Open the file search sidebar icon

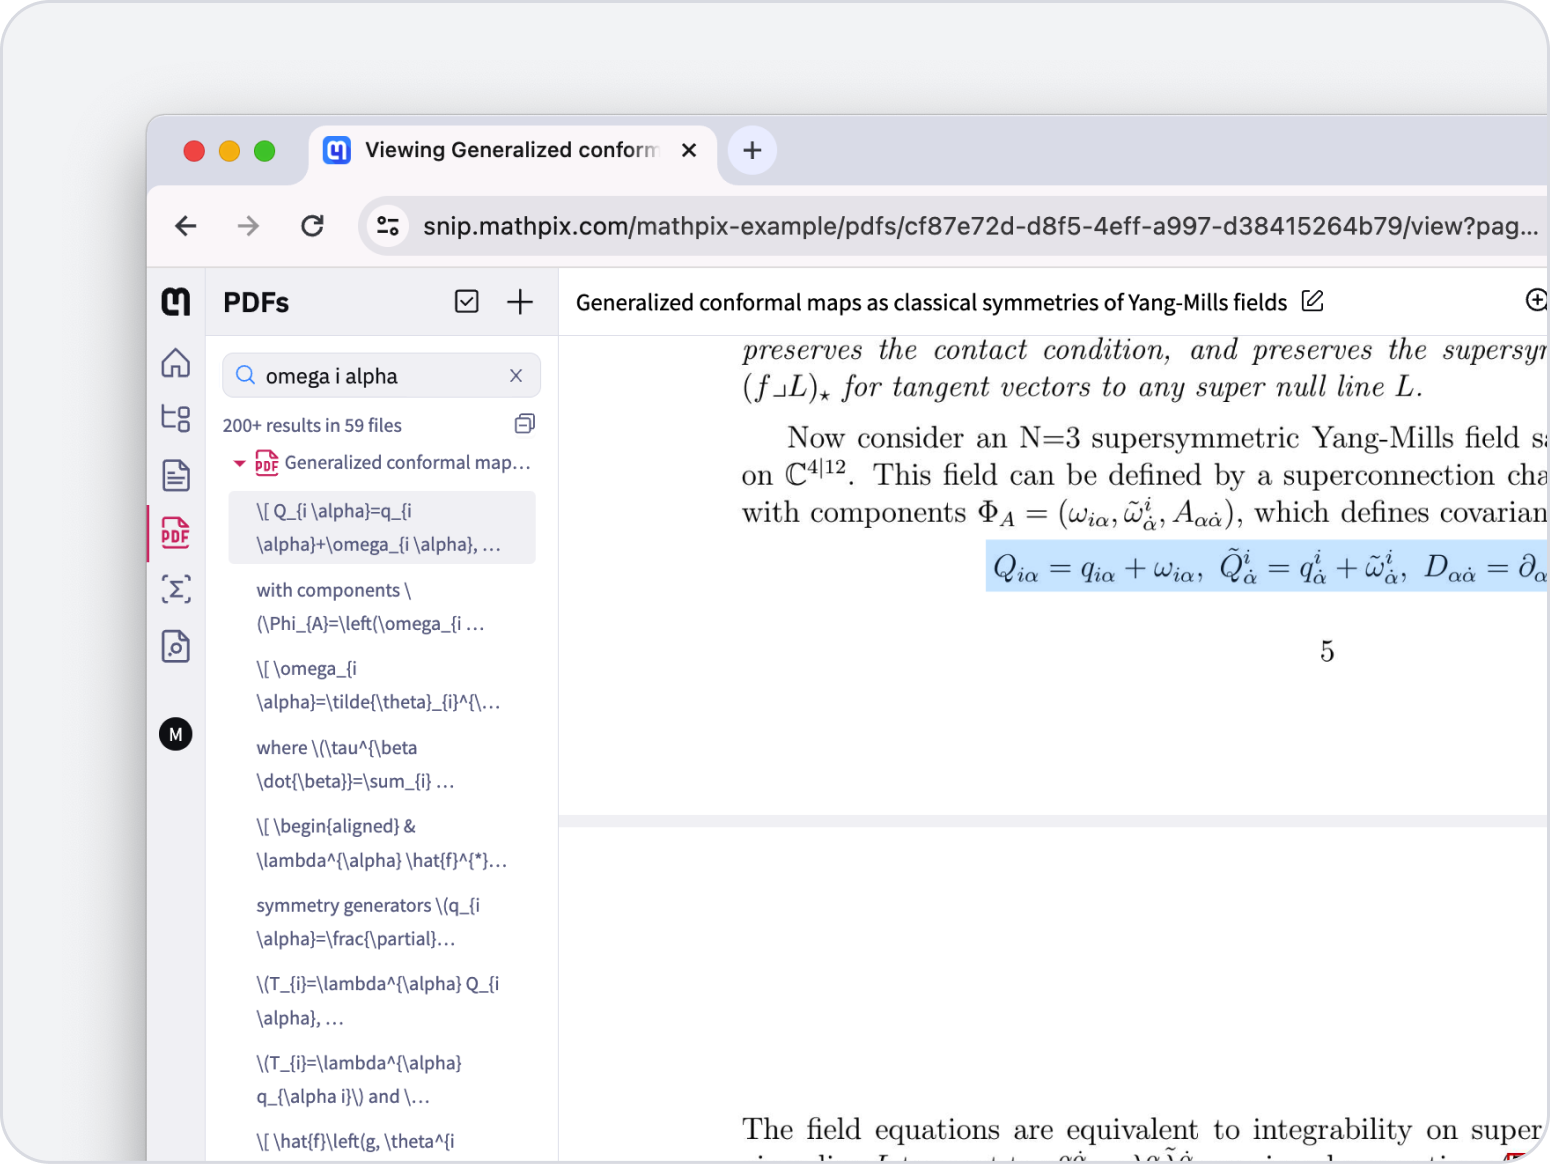pos(176,647)
